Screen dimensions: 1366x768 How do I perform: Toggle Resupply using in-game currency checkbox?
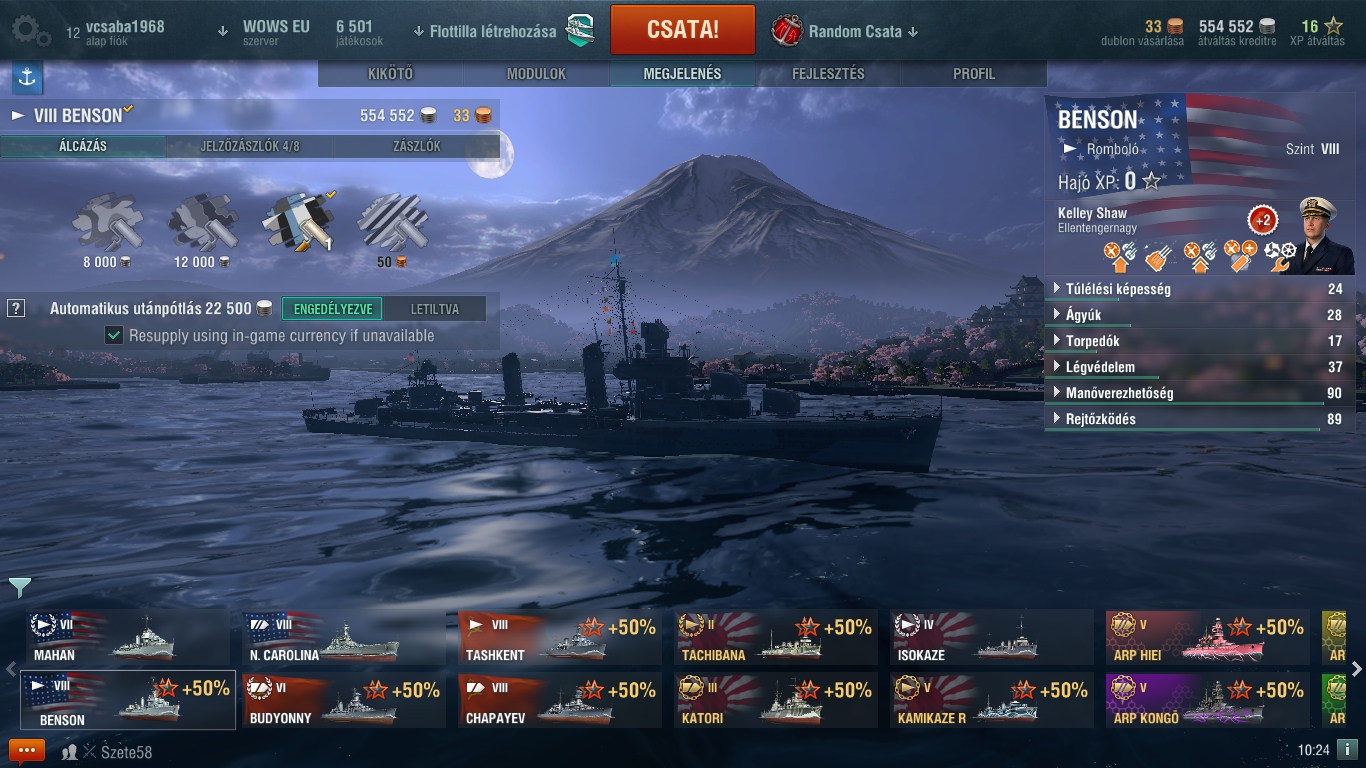click(114, 336)
